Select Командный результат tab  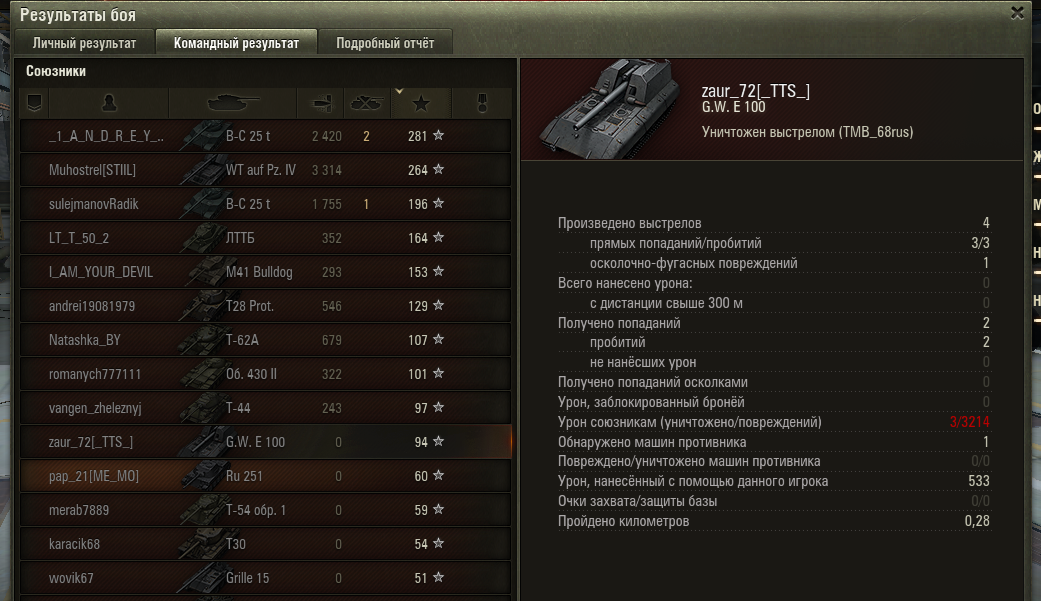236,43
